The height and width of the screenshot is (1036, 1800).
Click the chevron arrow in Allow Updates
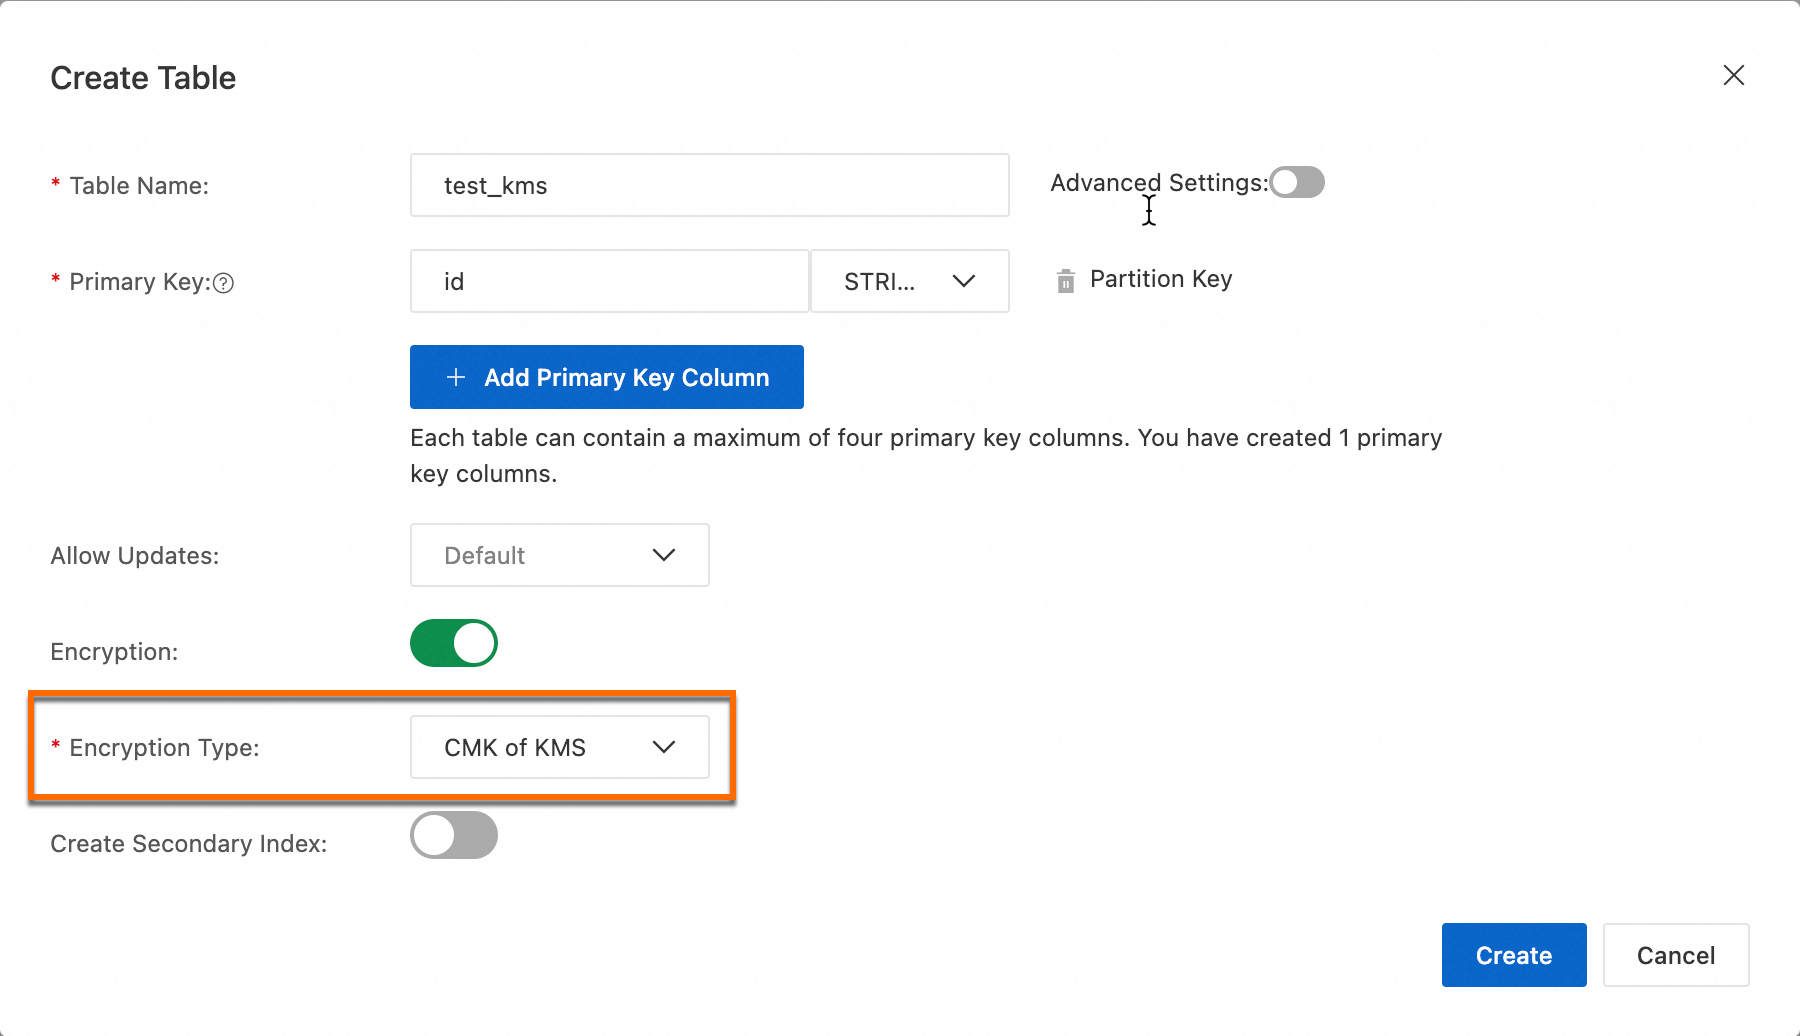point(664,555)
